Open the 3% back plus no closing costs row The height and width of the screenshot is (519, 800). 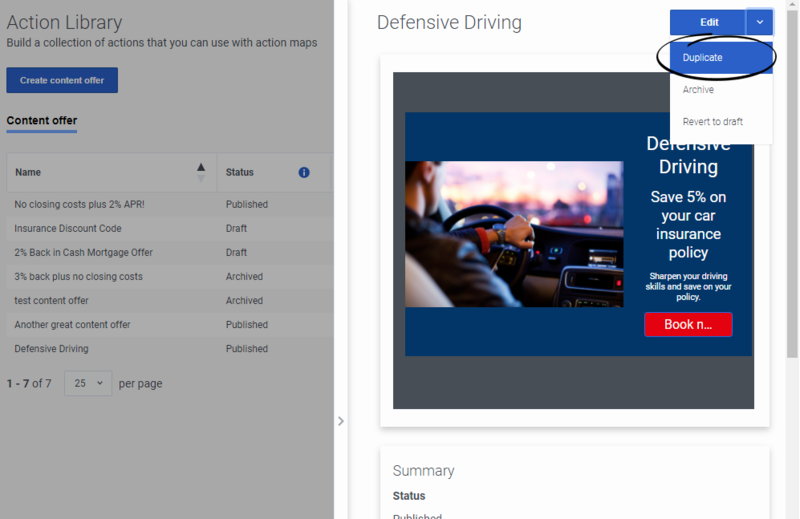[170, 277]
